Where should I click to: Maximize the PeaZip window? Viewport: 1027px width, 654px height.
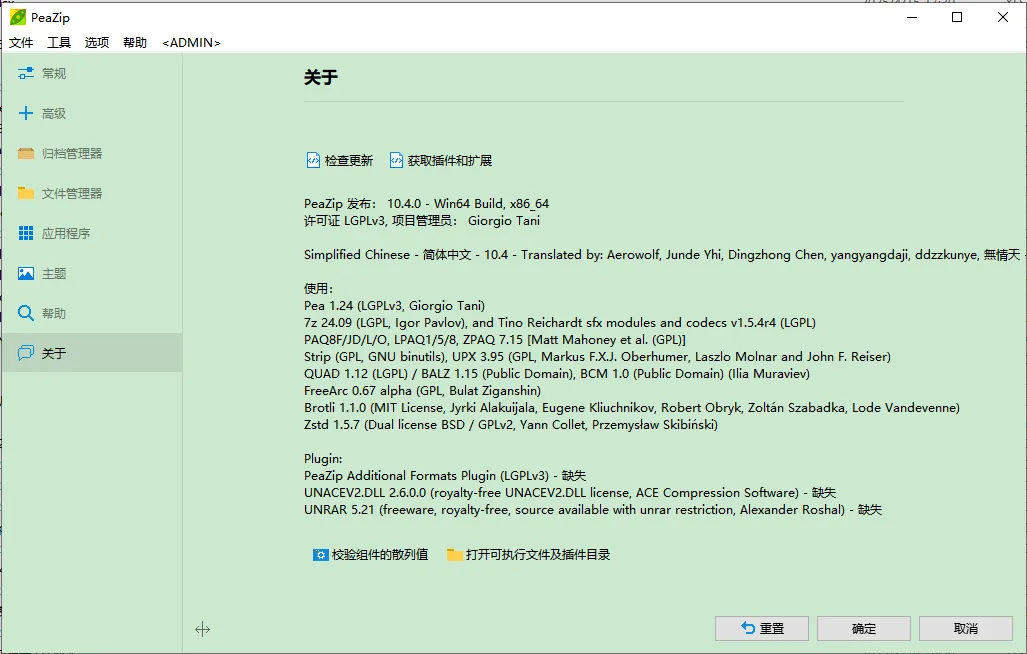pyautogui.click(x=957, y=17)
